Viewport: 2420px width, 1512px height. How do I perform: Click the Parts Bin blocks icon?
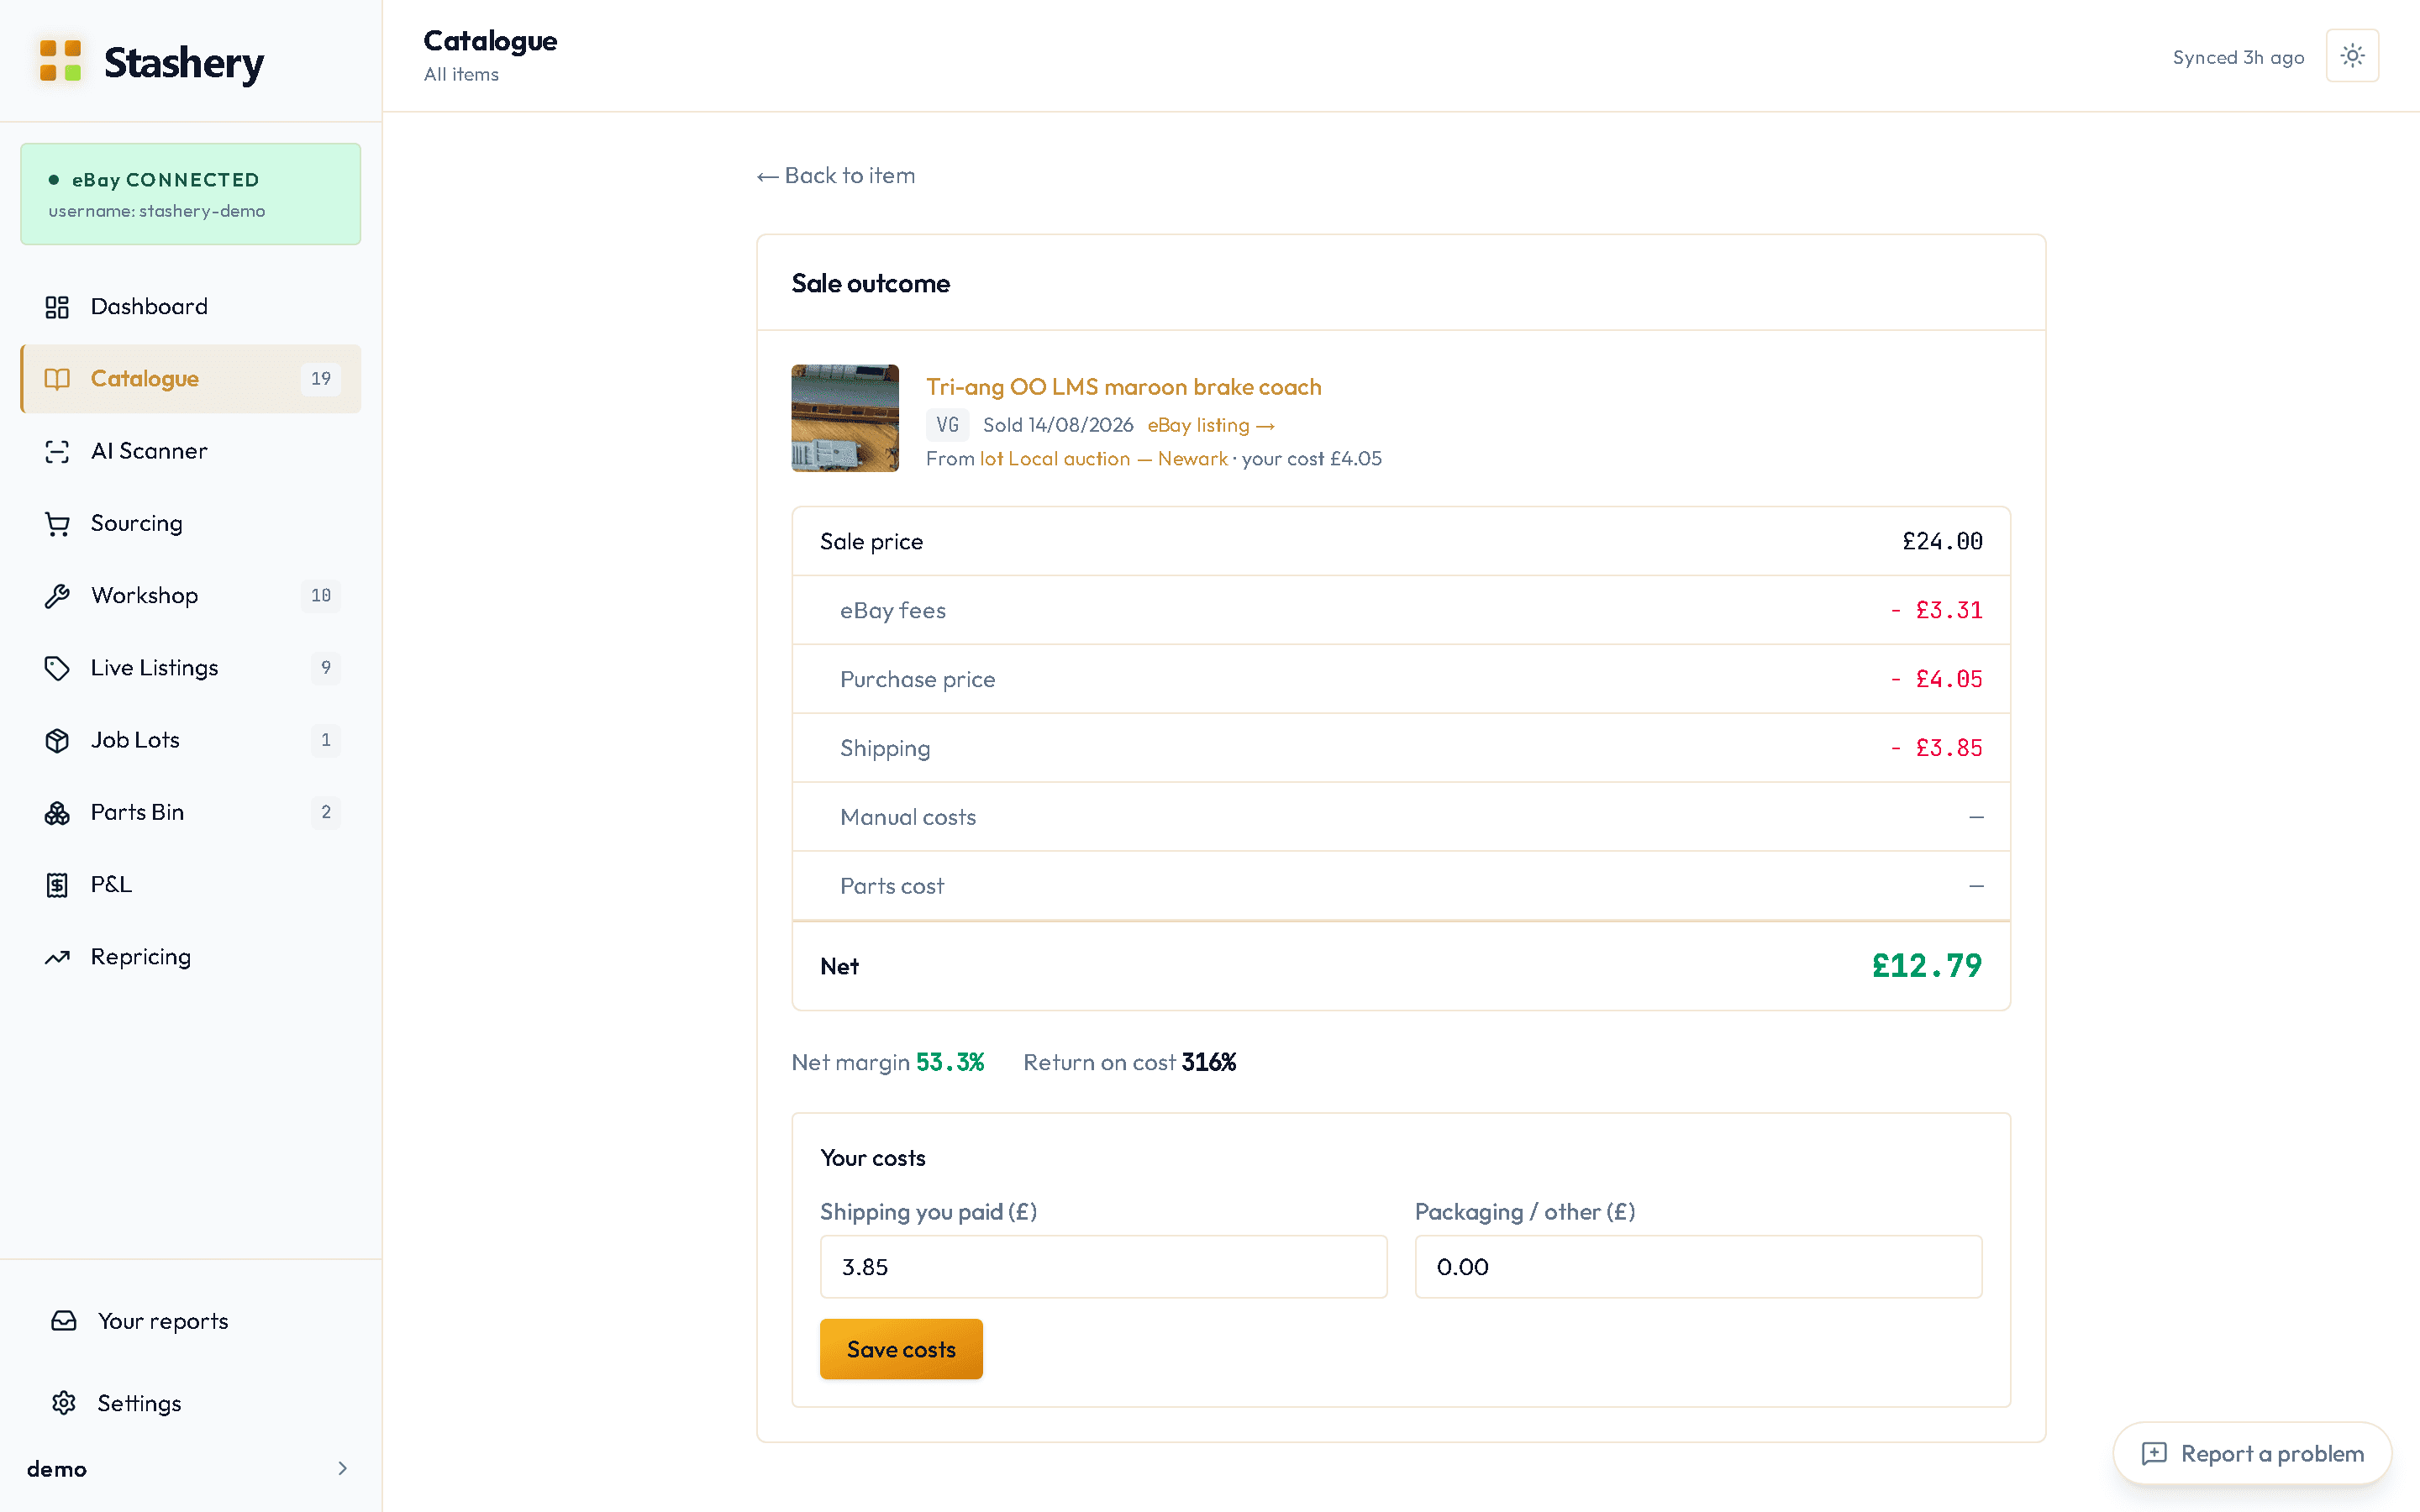point(57,813)
